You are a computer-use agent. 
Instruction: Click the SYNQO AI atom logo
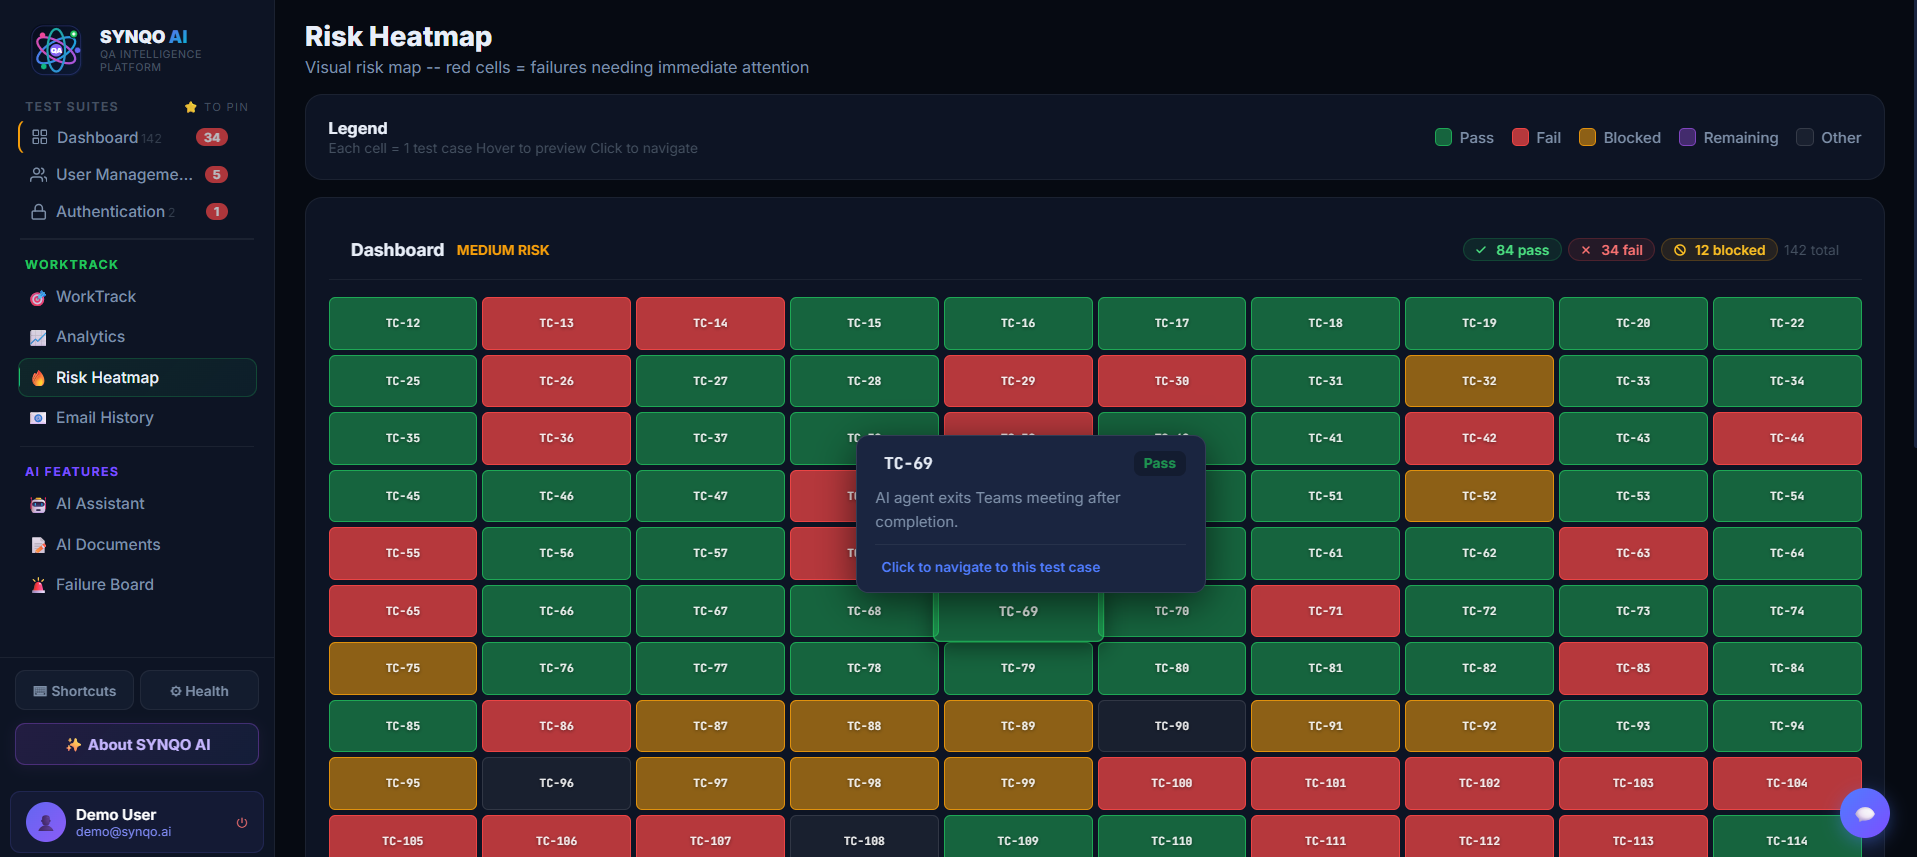pyautogui.click(x=57, y=50)
